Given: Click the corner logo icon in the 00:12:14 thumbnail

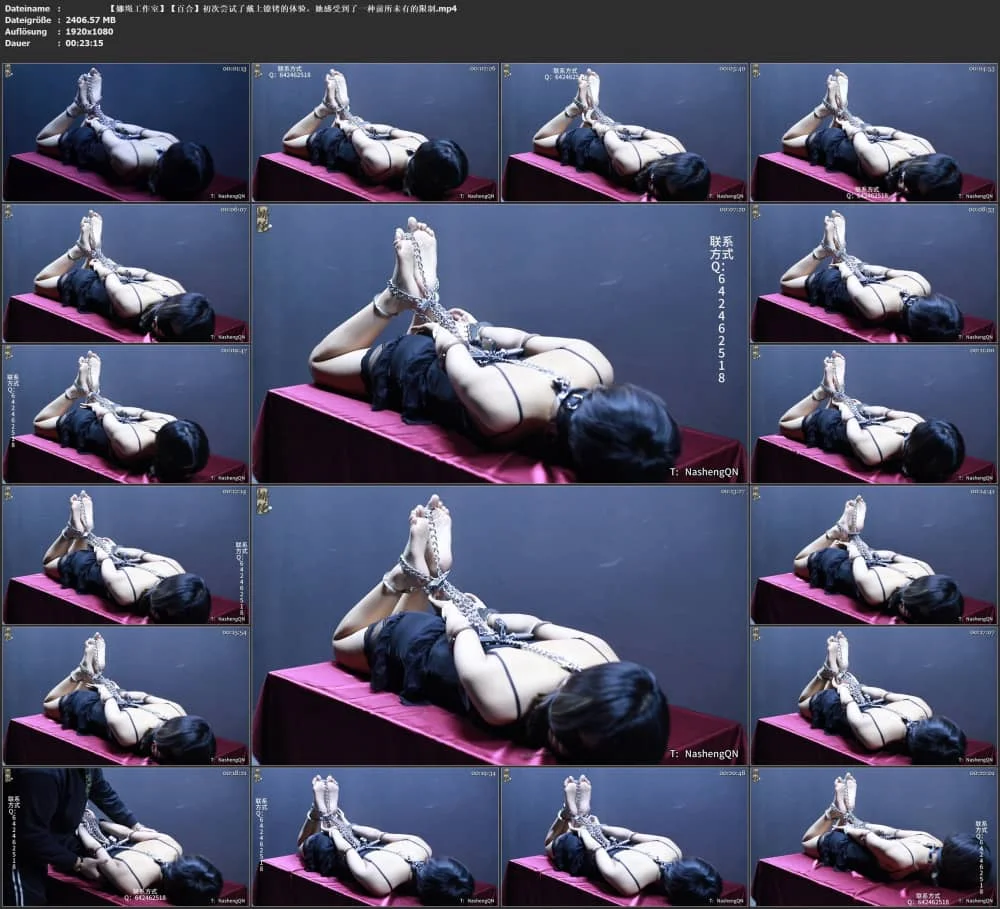Looking at the screenshot, I should pyautogui.click(x=8, y=493).
